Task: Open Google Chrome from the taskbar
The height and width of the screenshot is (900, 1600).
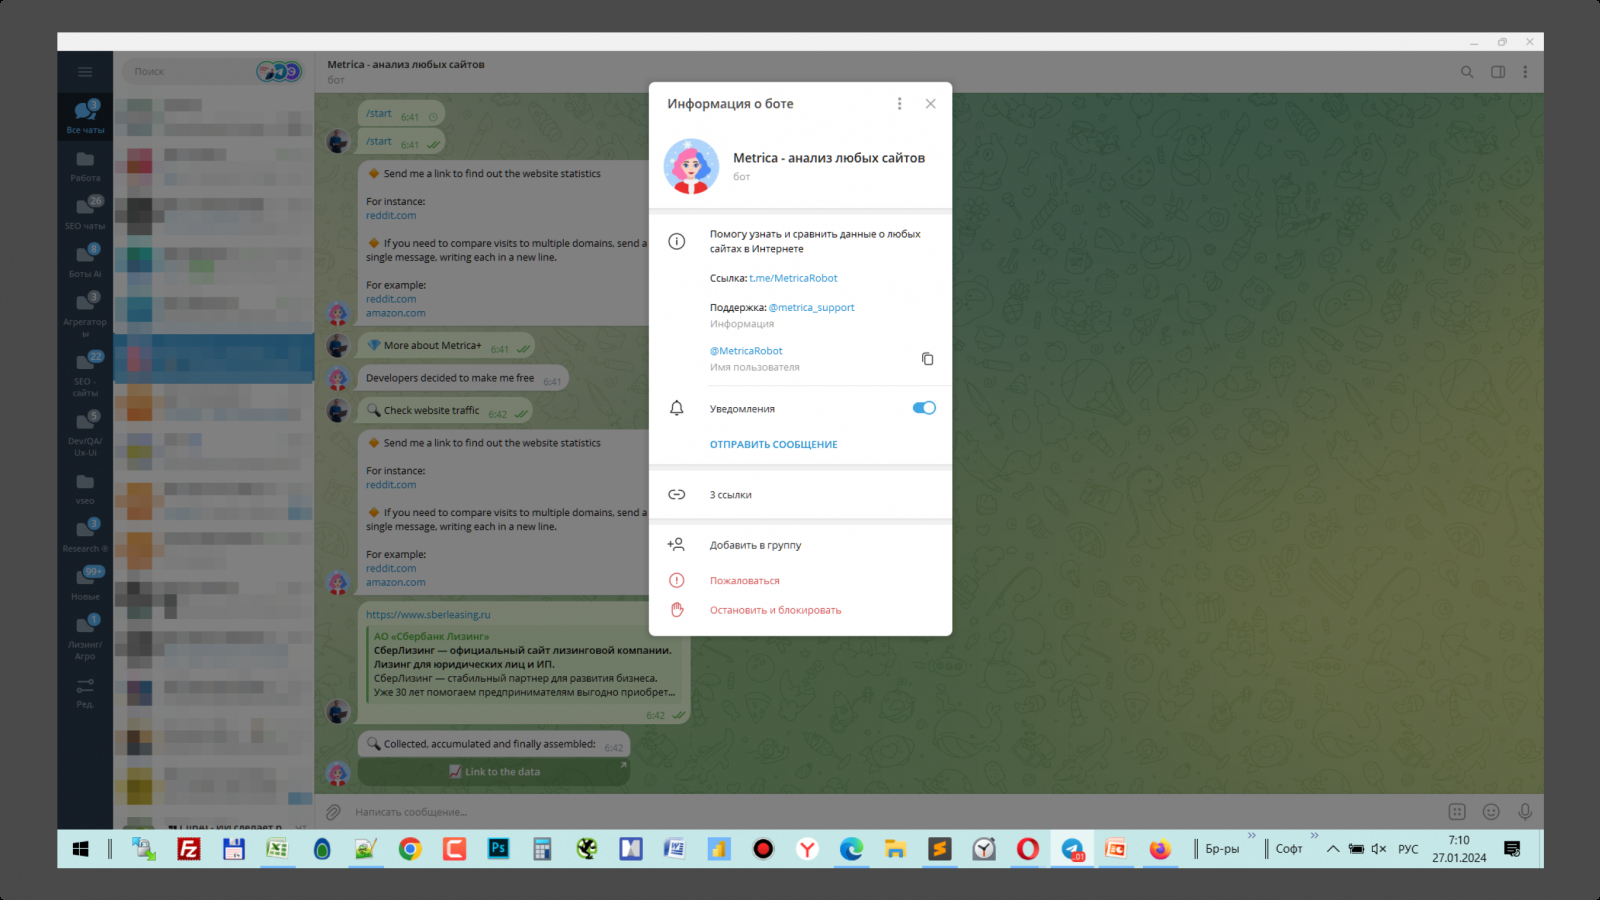Action: (x=410, y=849)
